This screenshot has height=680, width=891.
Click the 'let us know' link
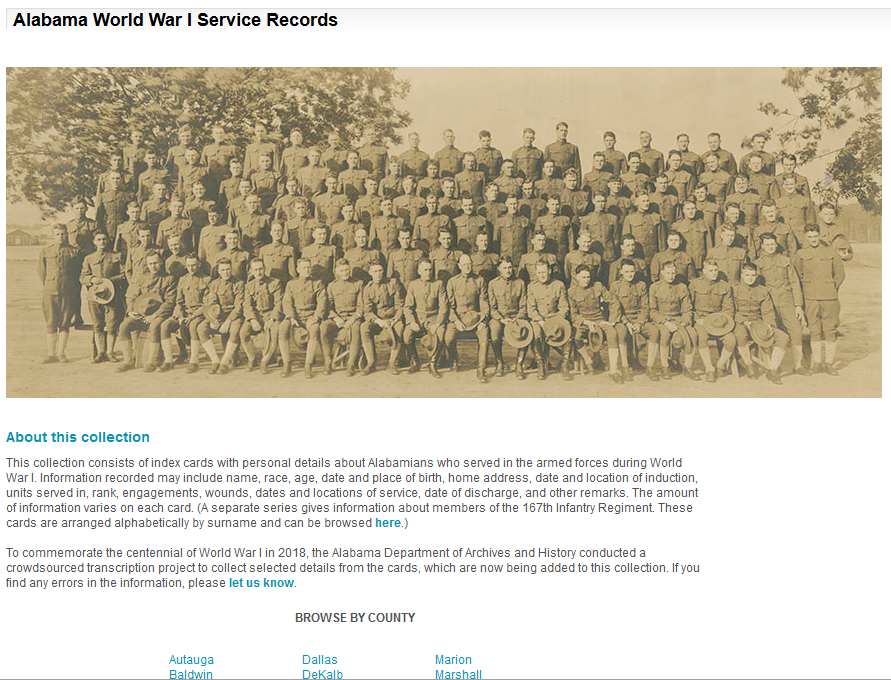click(261, 583)
